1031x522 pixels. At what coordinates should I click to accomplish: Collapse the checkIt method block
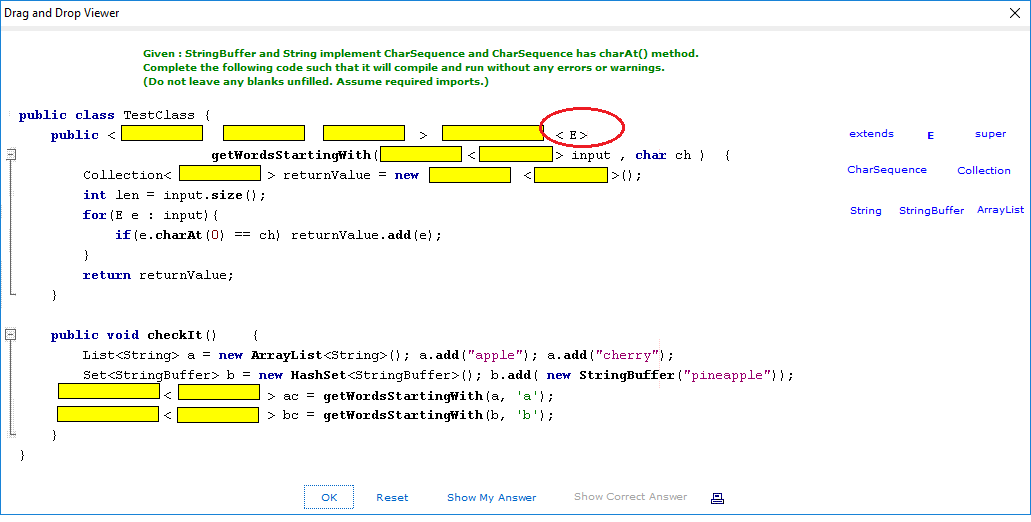point(11,335)
